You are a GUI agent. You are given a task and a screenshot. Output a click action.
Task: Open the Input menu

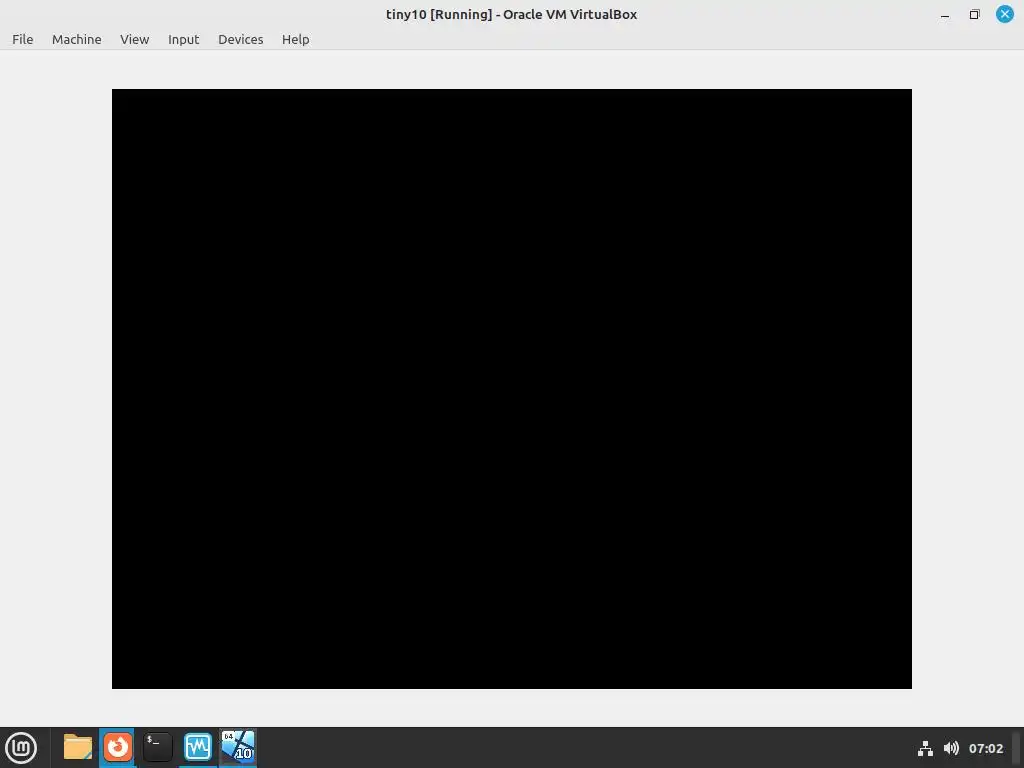click(x=184, y=39)
